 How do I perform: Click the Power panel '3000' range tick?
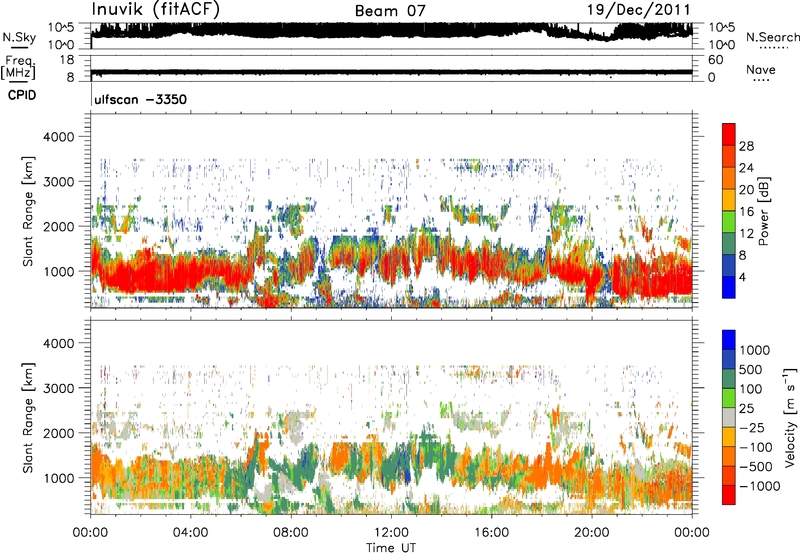(58, 182)
